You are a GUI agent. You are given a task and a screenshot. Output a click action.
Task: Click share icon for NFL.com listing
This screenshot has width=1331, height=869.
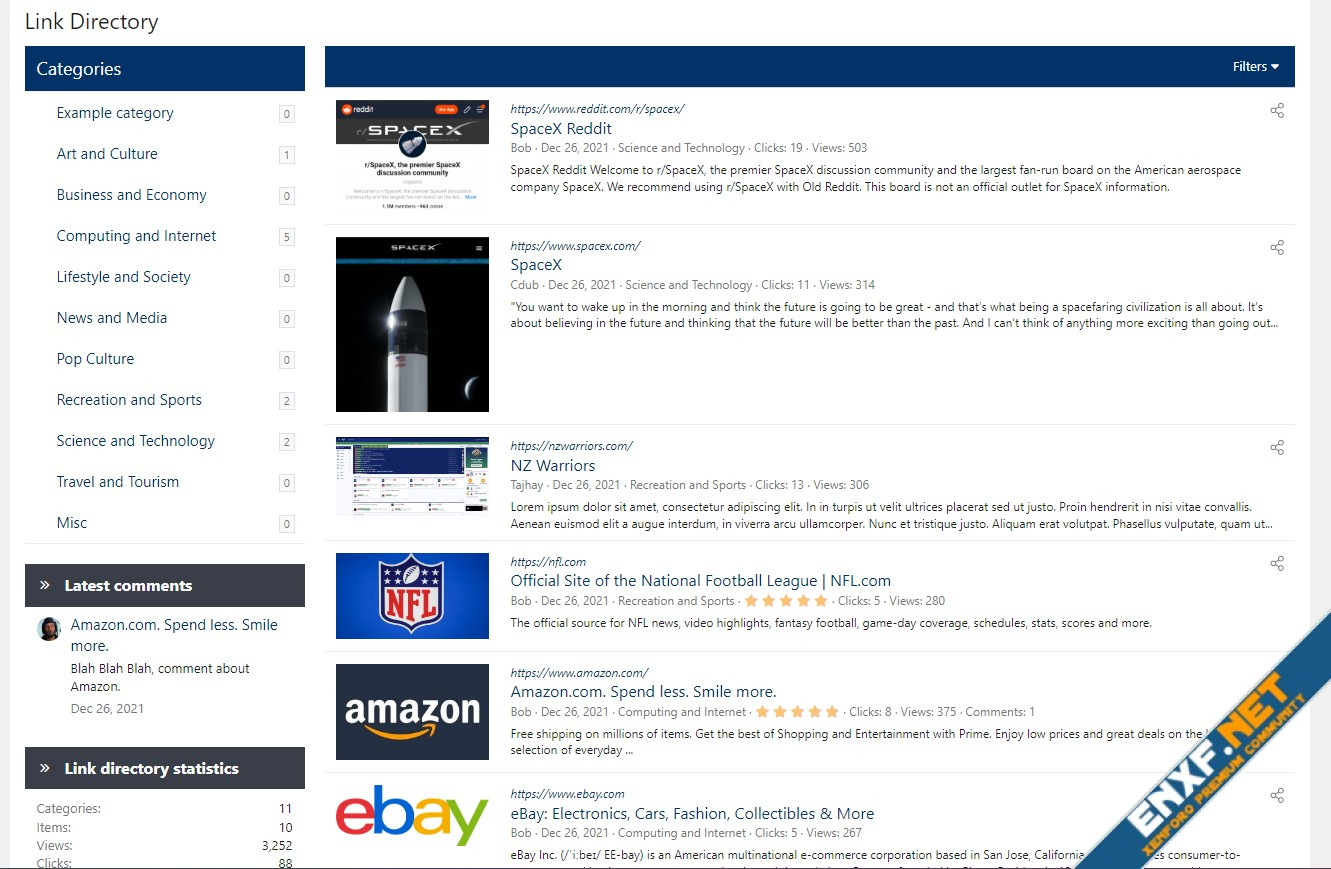pyautogui.click(x=1277, y=563)
